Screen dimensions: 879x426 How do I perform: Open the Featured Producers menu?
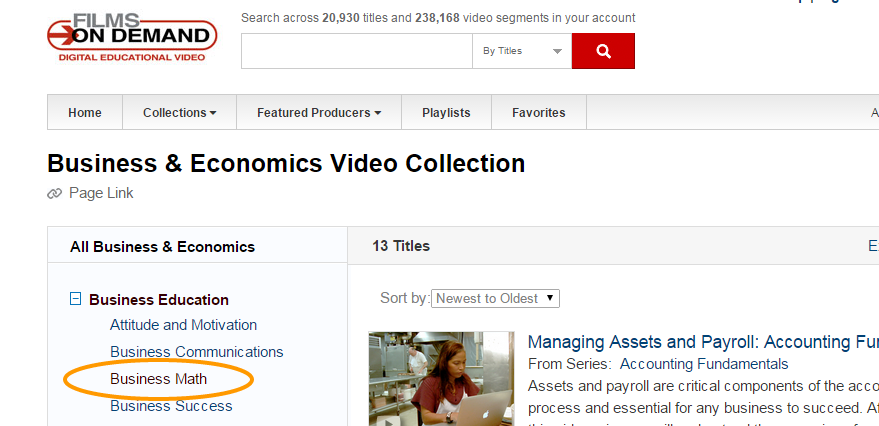tap(319, 113)
